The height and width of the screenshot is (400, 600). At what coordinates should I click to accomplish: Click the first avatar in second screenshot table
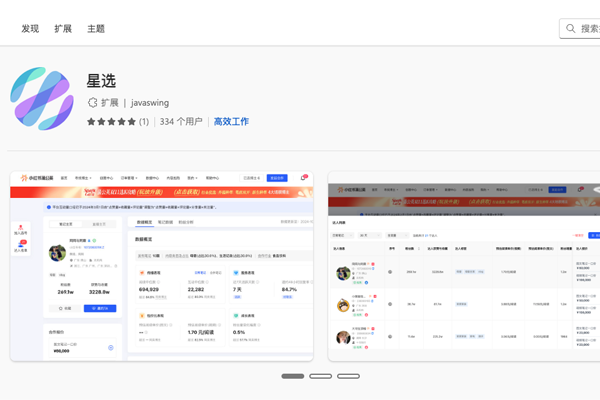pos(343,273)
